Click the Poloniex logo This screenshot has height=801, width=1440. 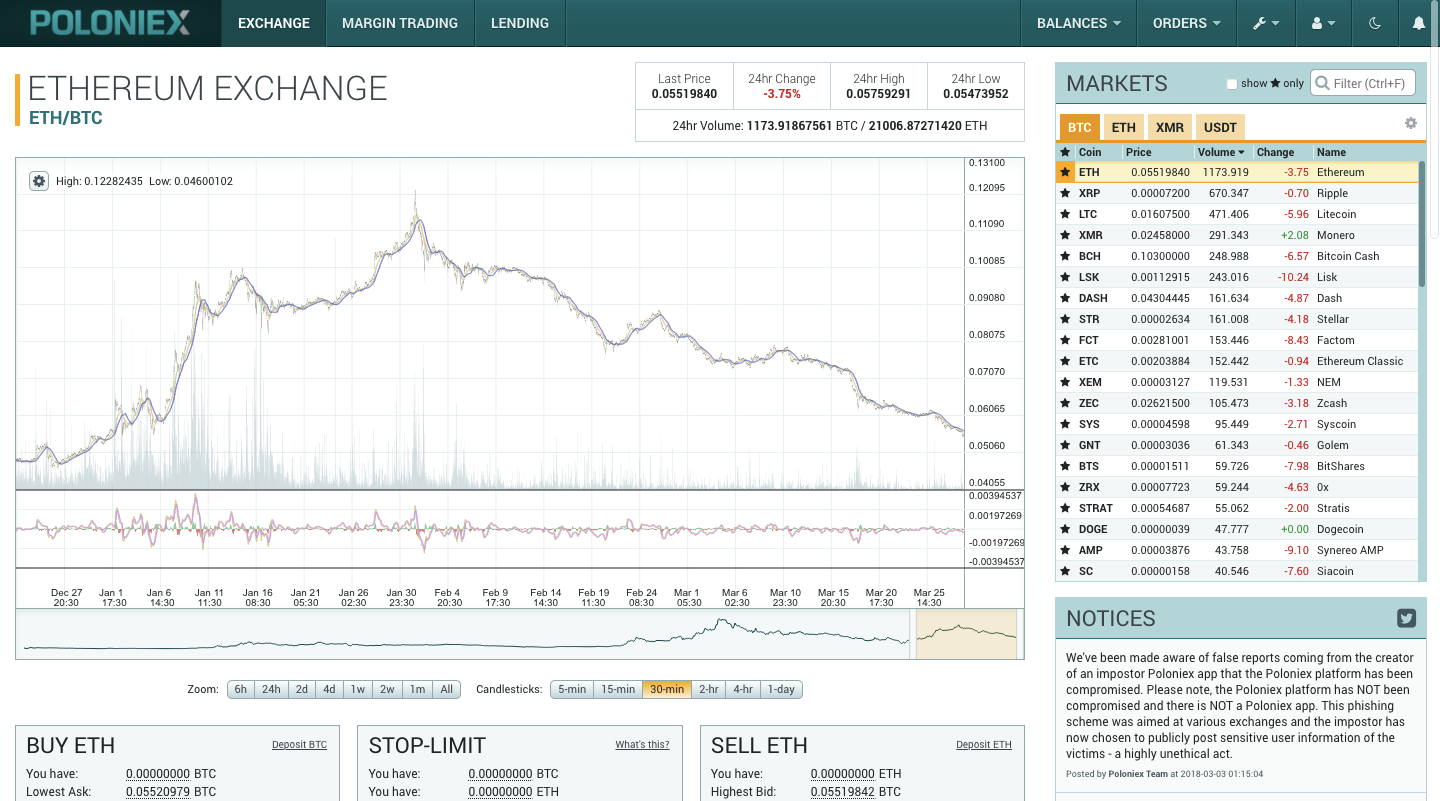(110, 23)
